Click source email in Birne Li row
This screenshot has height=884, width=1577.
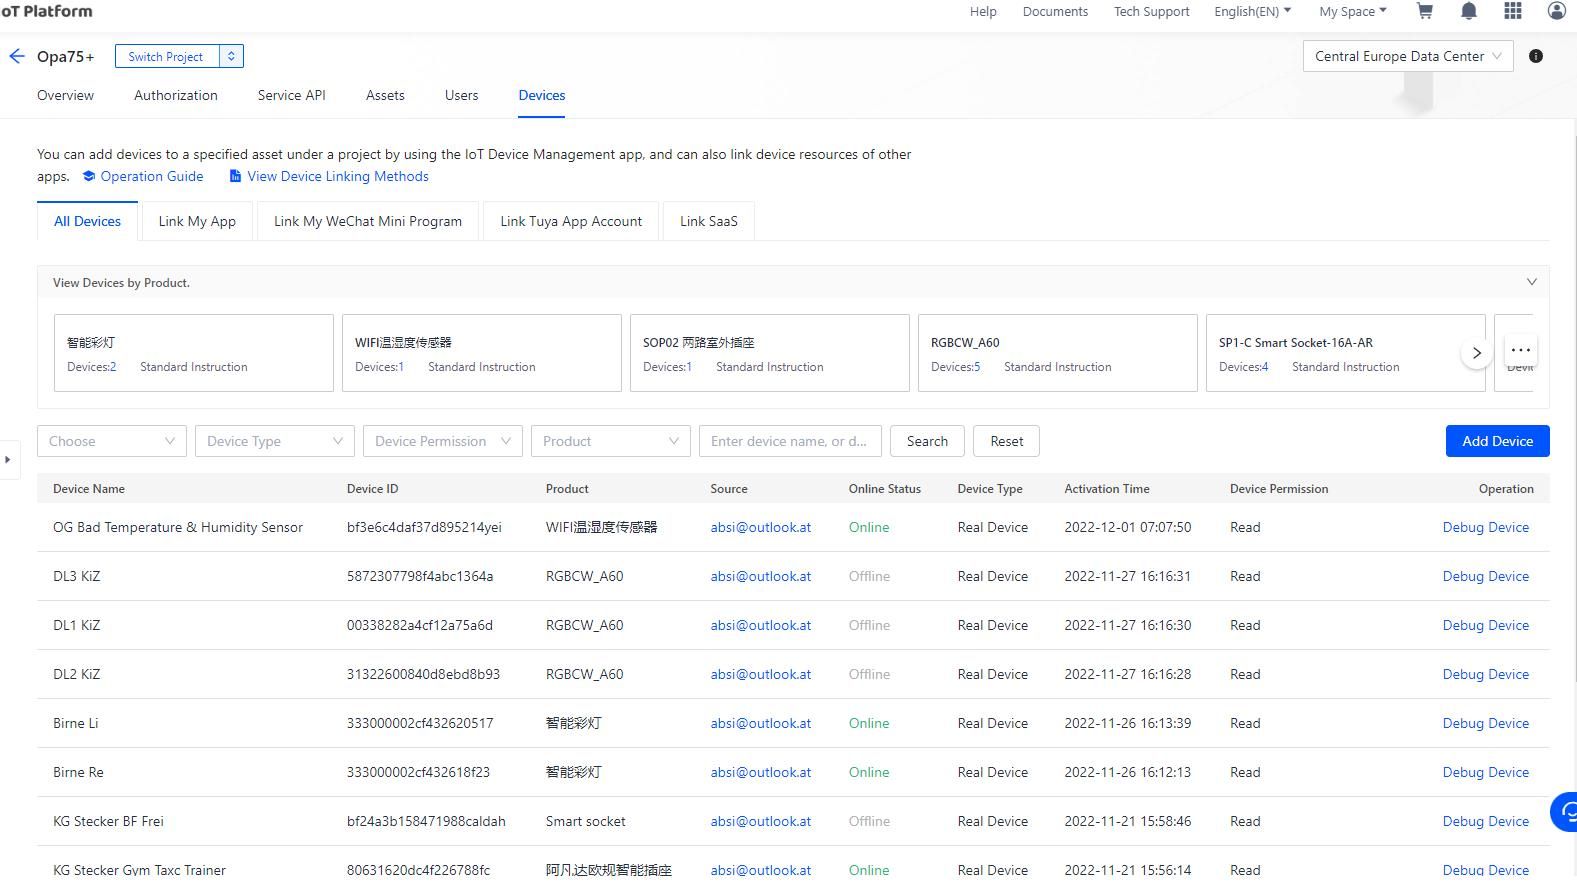tap(761, 723)
